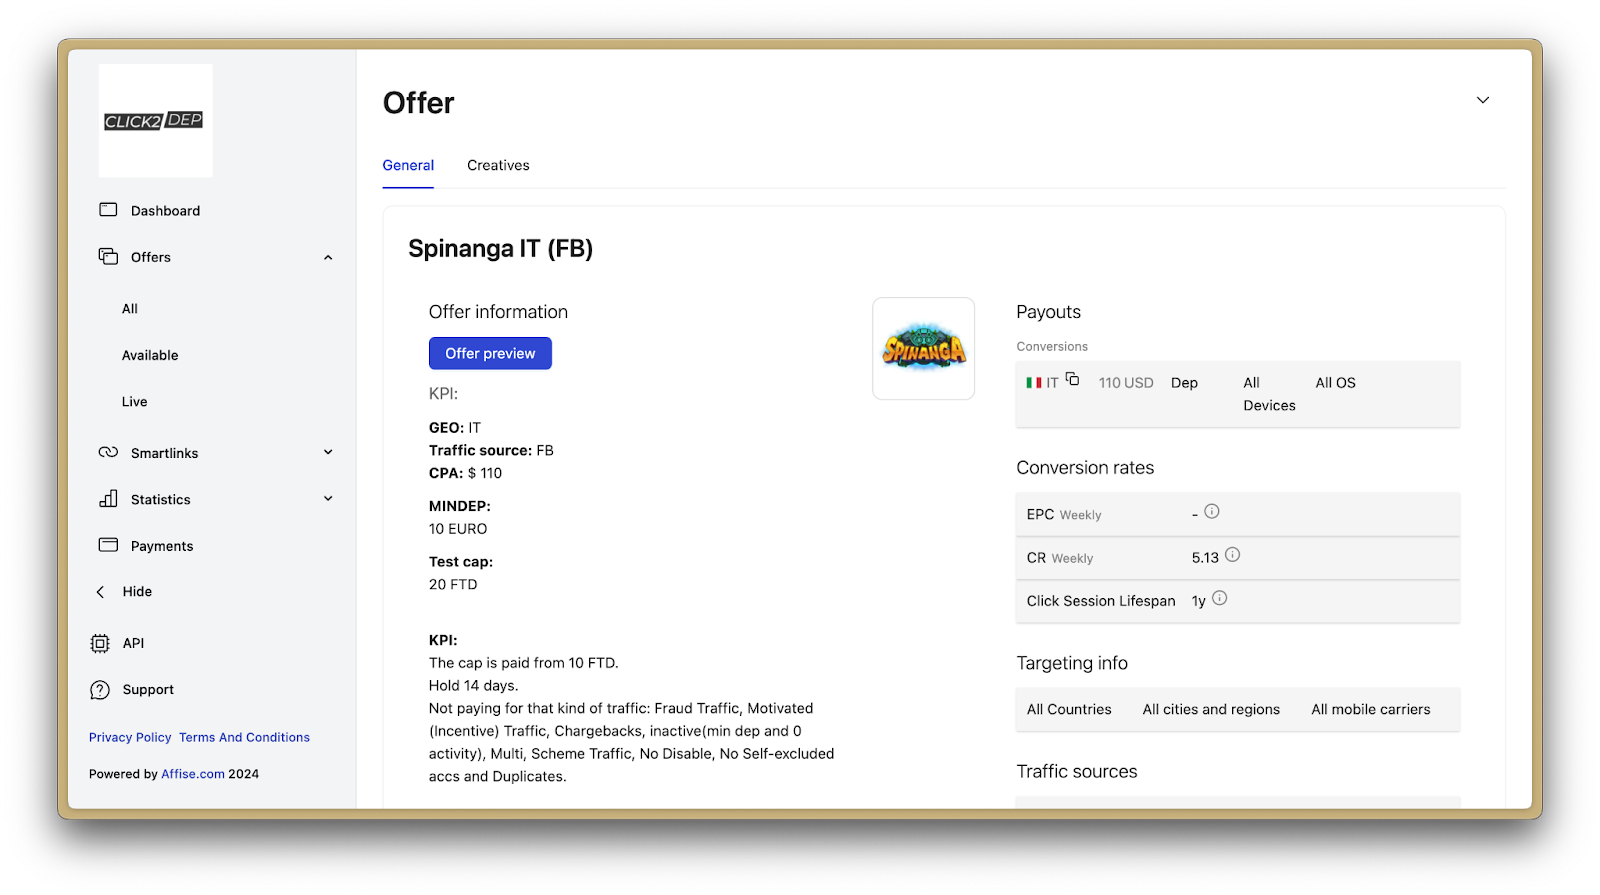
Task: Click the Hold 14 days text
Action: coord(473,686)
